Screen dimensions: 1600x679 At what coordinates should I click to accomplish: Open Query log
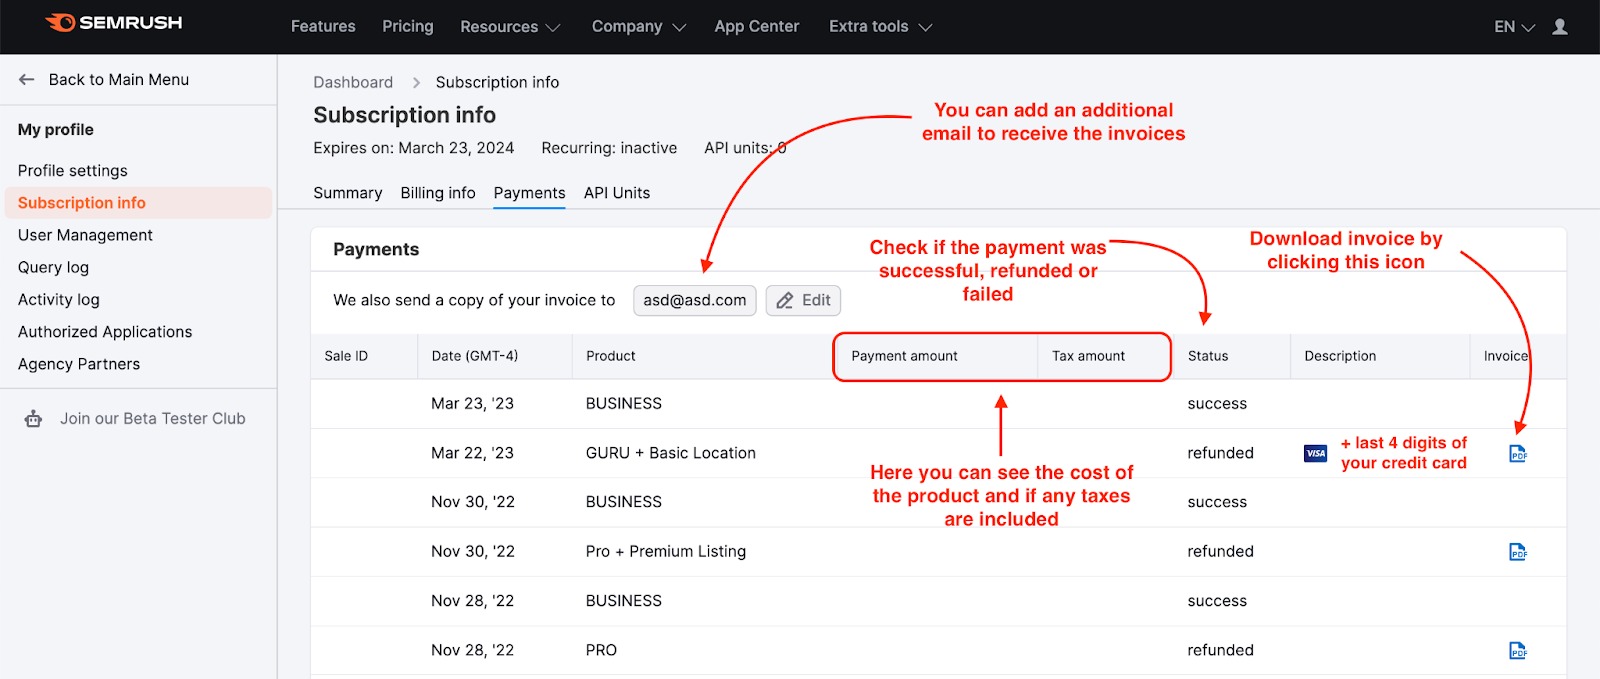tap(53, 267)
